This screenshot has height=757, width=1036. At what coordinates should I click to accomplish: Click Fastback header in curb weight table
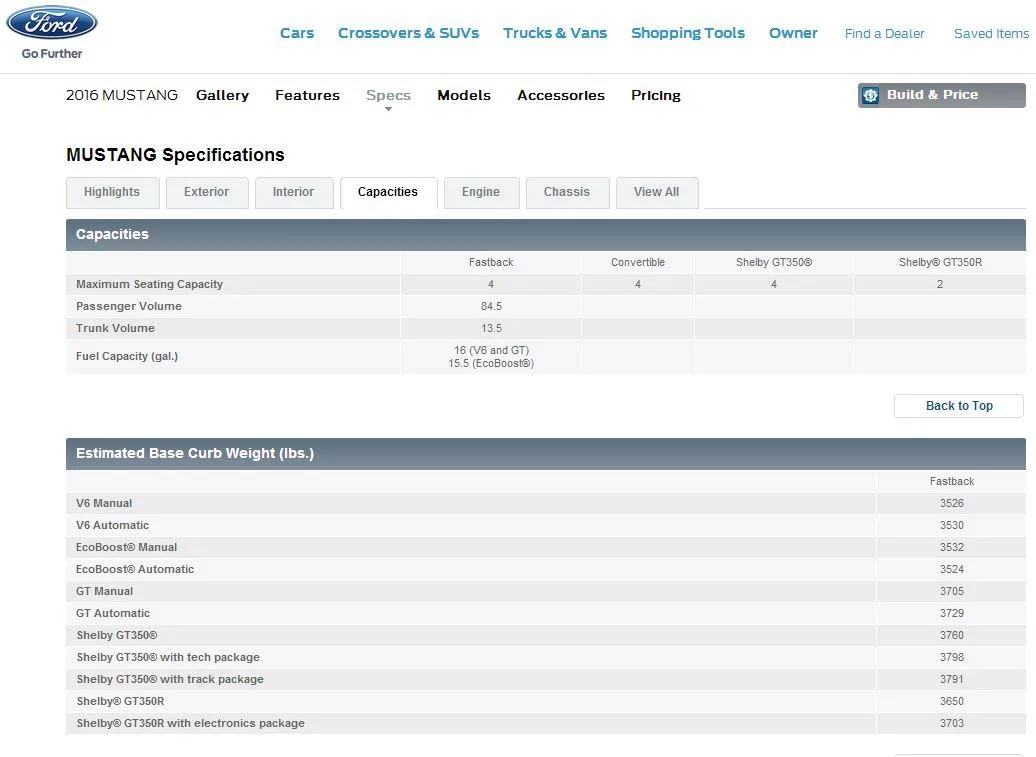coord(951,481)
